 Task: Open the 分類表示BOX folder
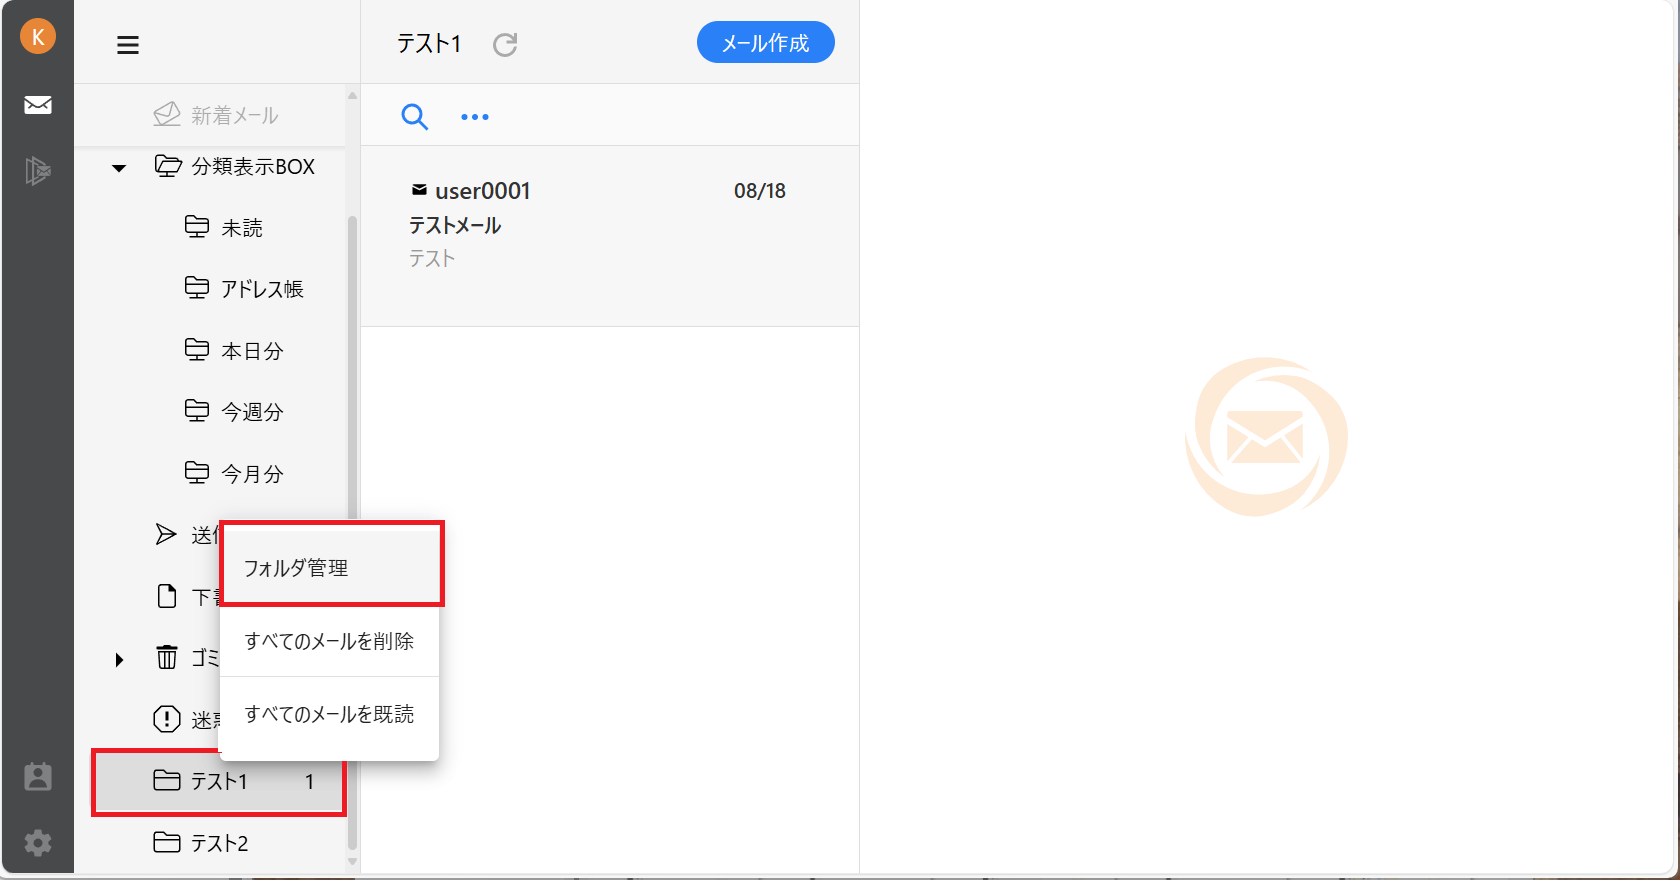tap(235, 166)
